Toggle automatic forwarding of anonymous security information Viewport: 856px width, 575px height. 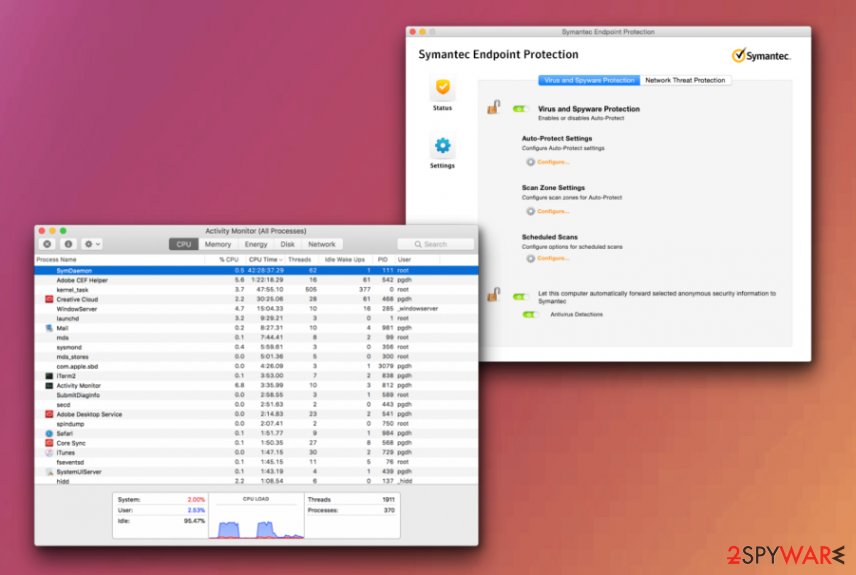point(520,297)
